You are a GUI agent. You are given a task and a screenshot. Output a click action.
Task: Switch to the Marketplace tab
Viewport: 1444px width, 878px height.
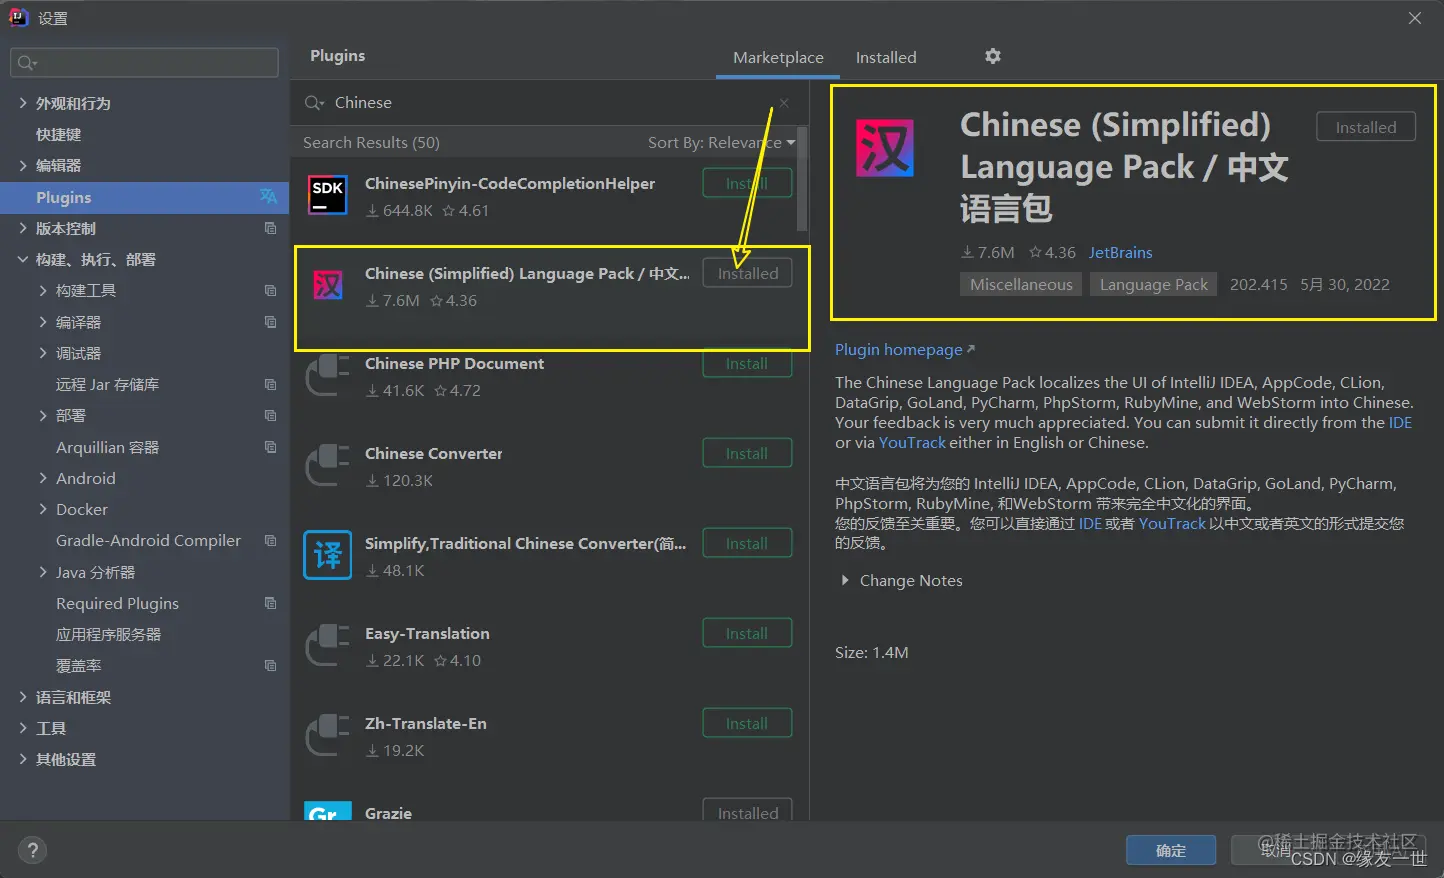click(778, 57)
